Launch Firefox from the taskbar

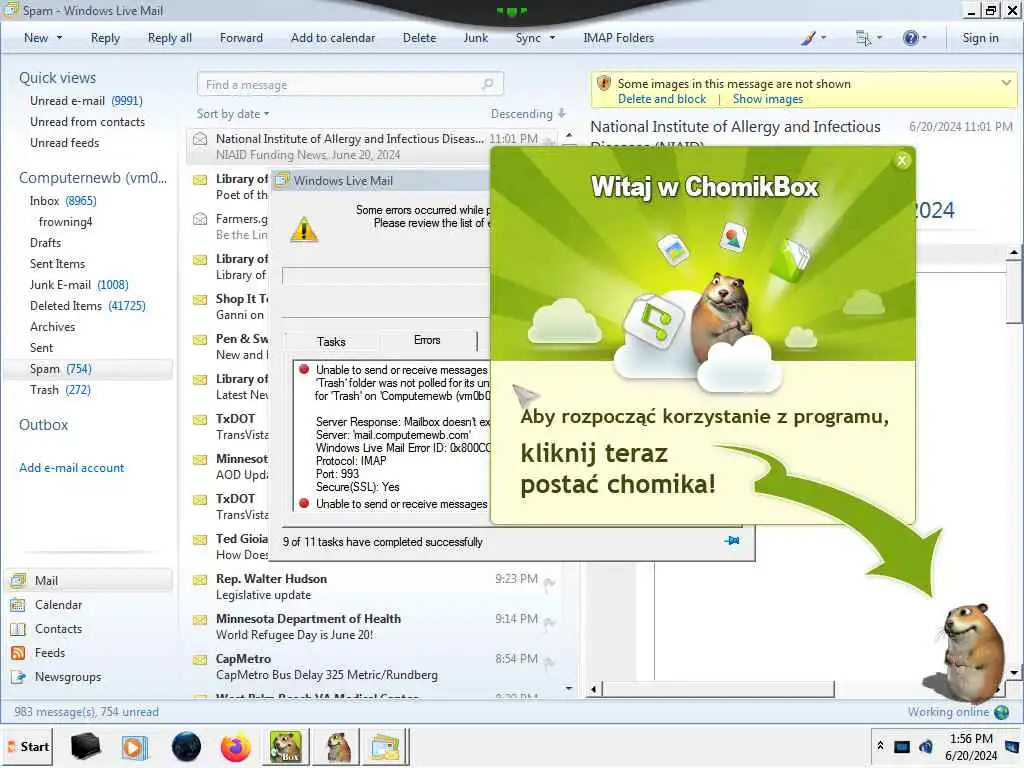(236, 746)
